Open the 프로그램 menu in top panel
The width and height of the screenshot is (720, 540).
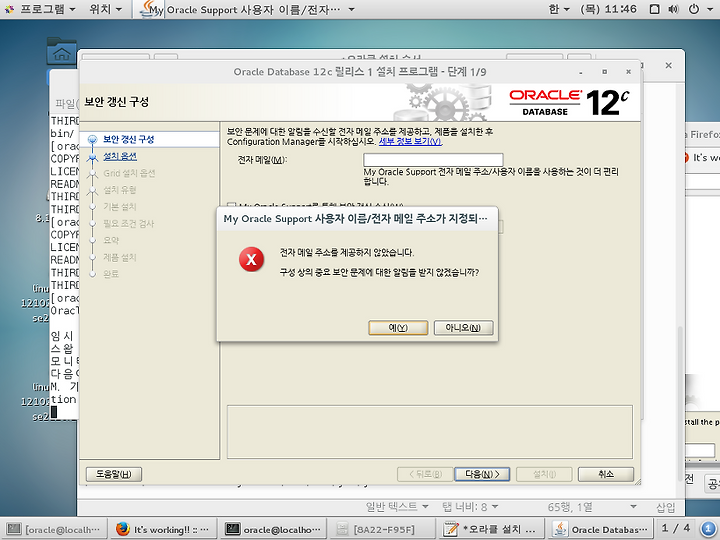point(47,9)
